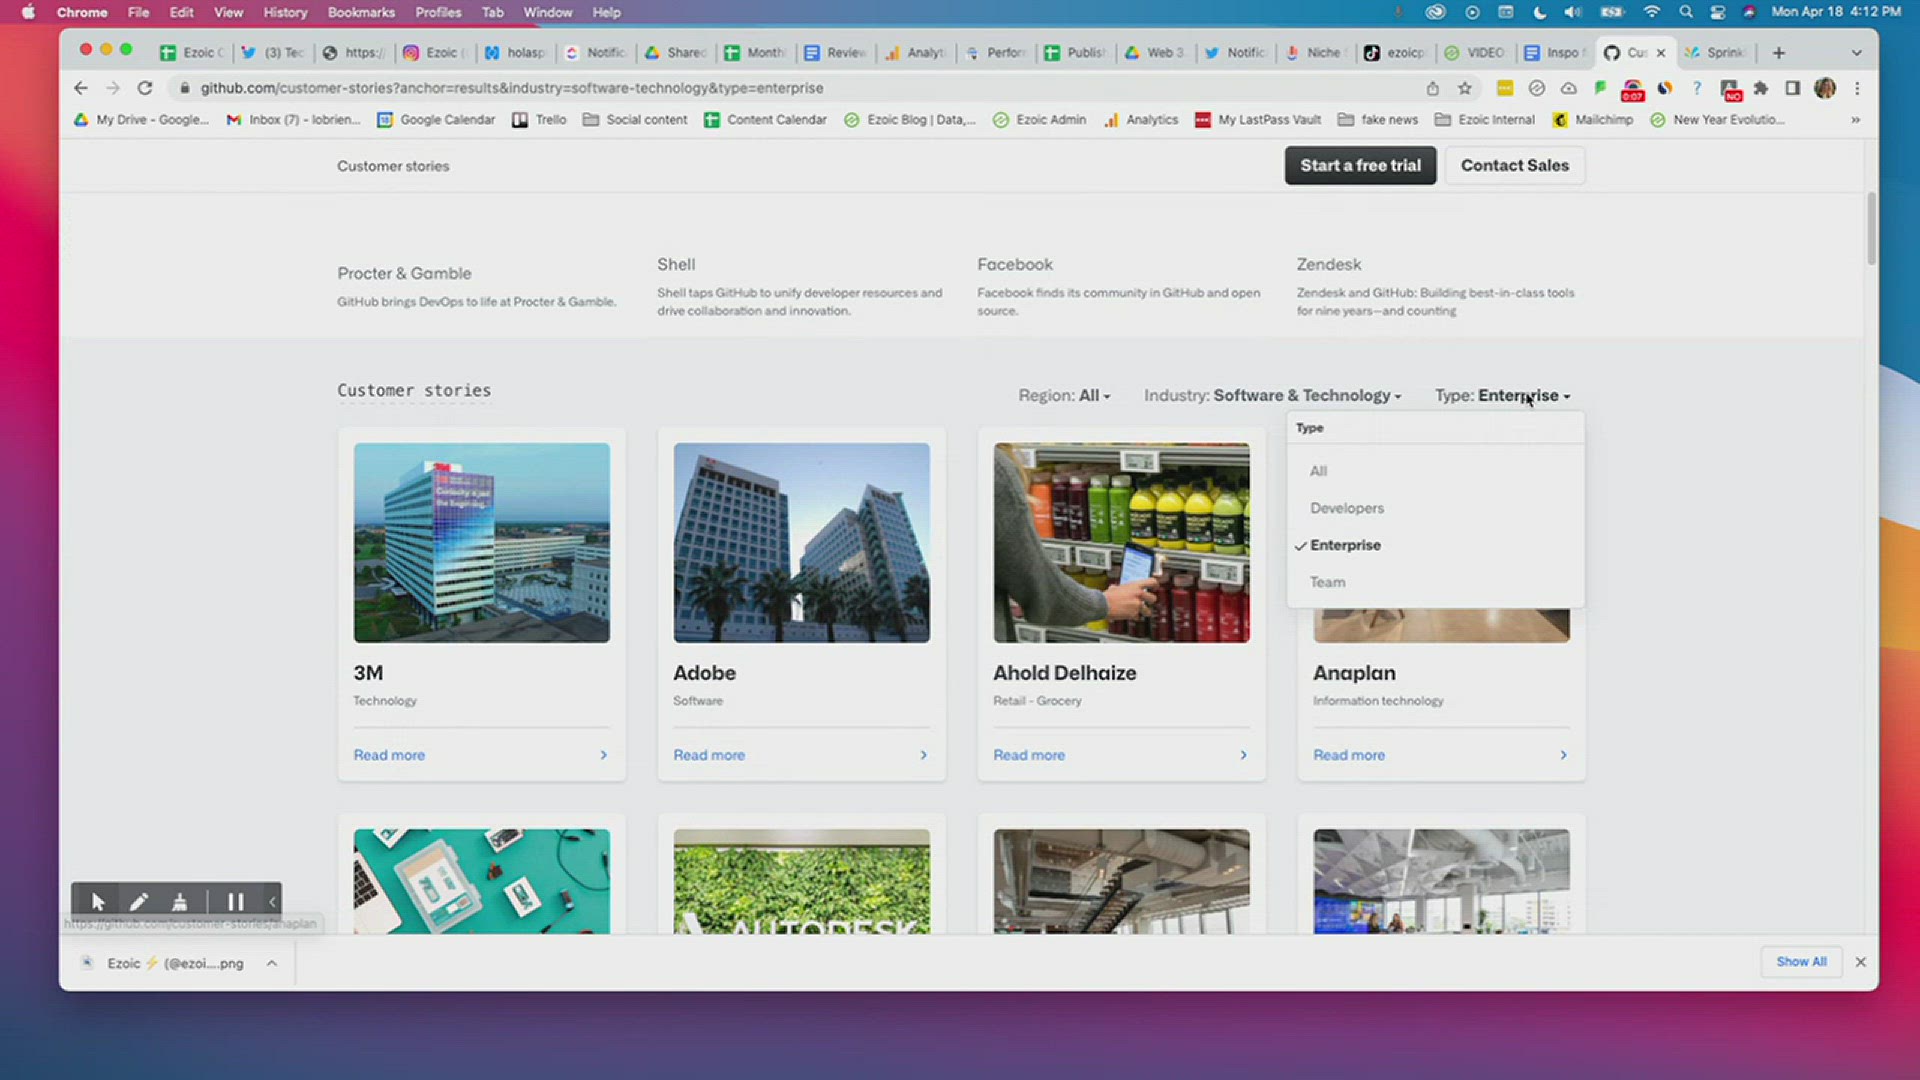The height and width of the screenshot is (1080, 1920).
Task: Switch to the holasp tab
Action: 517,53
